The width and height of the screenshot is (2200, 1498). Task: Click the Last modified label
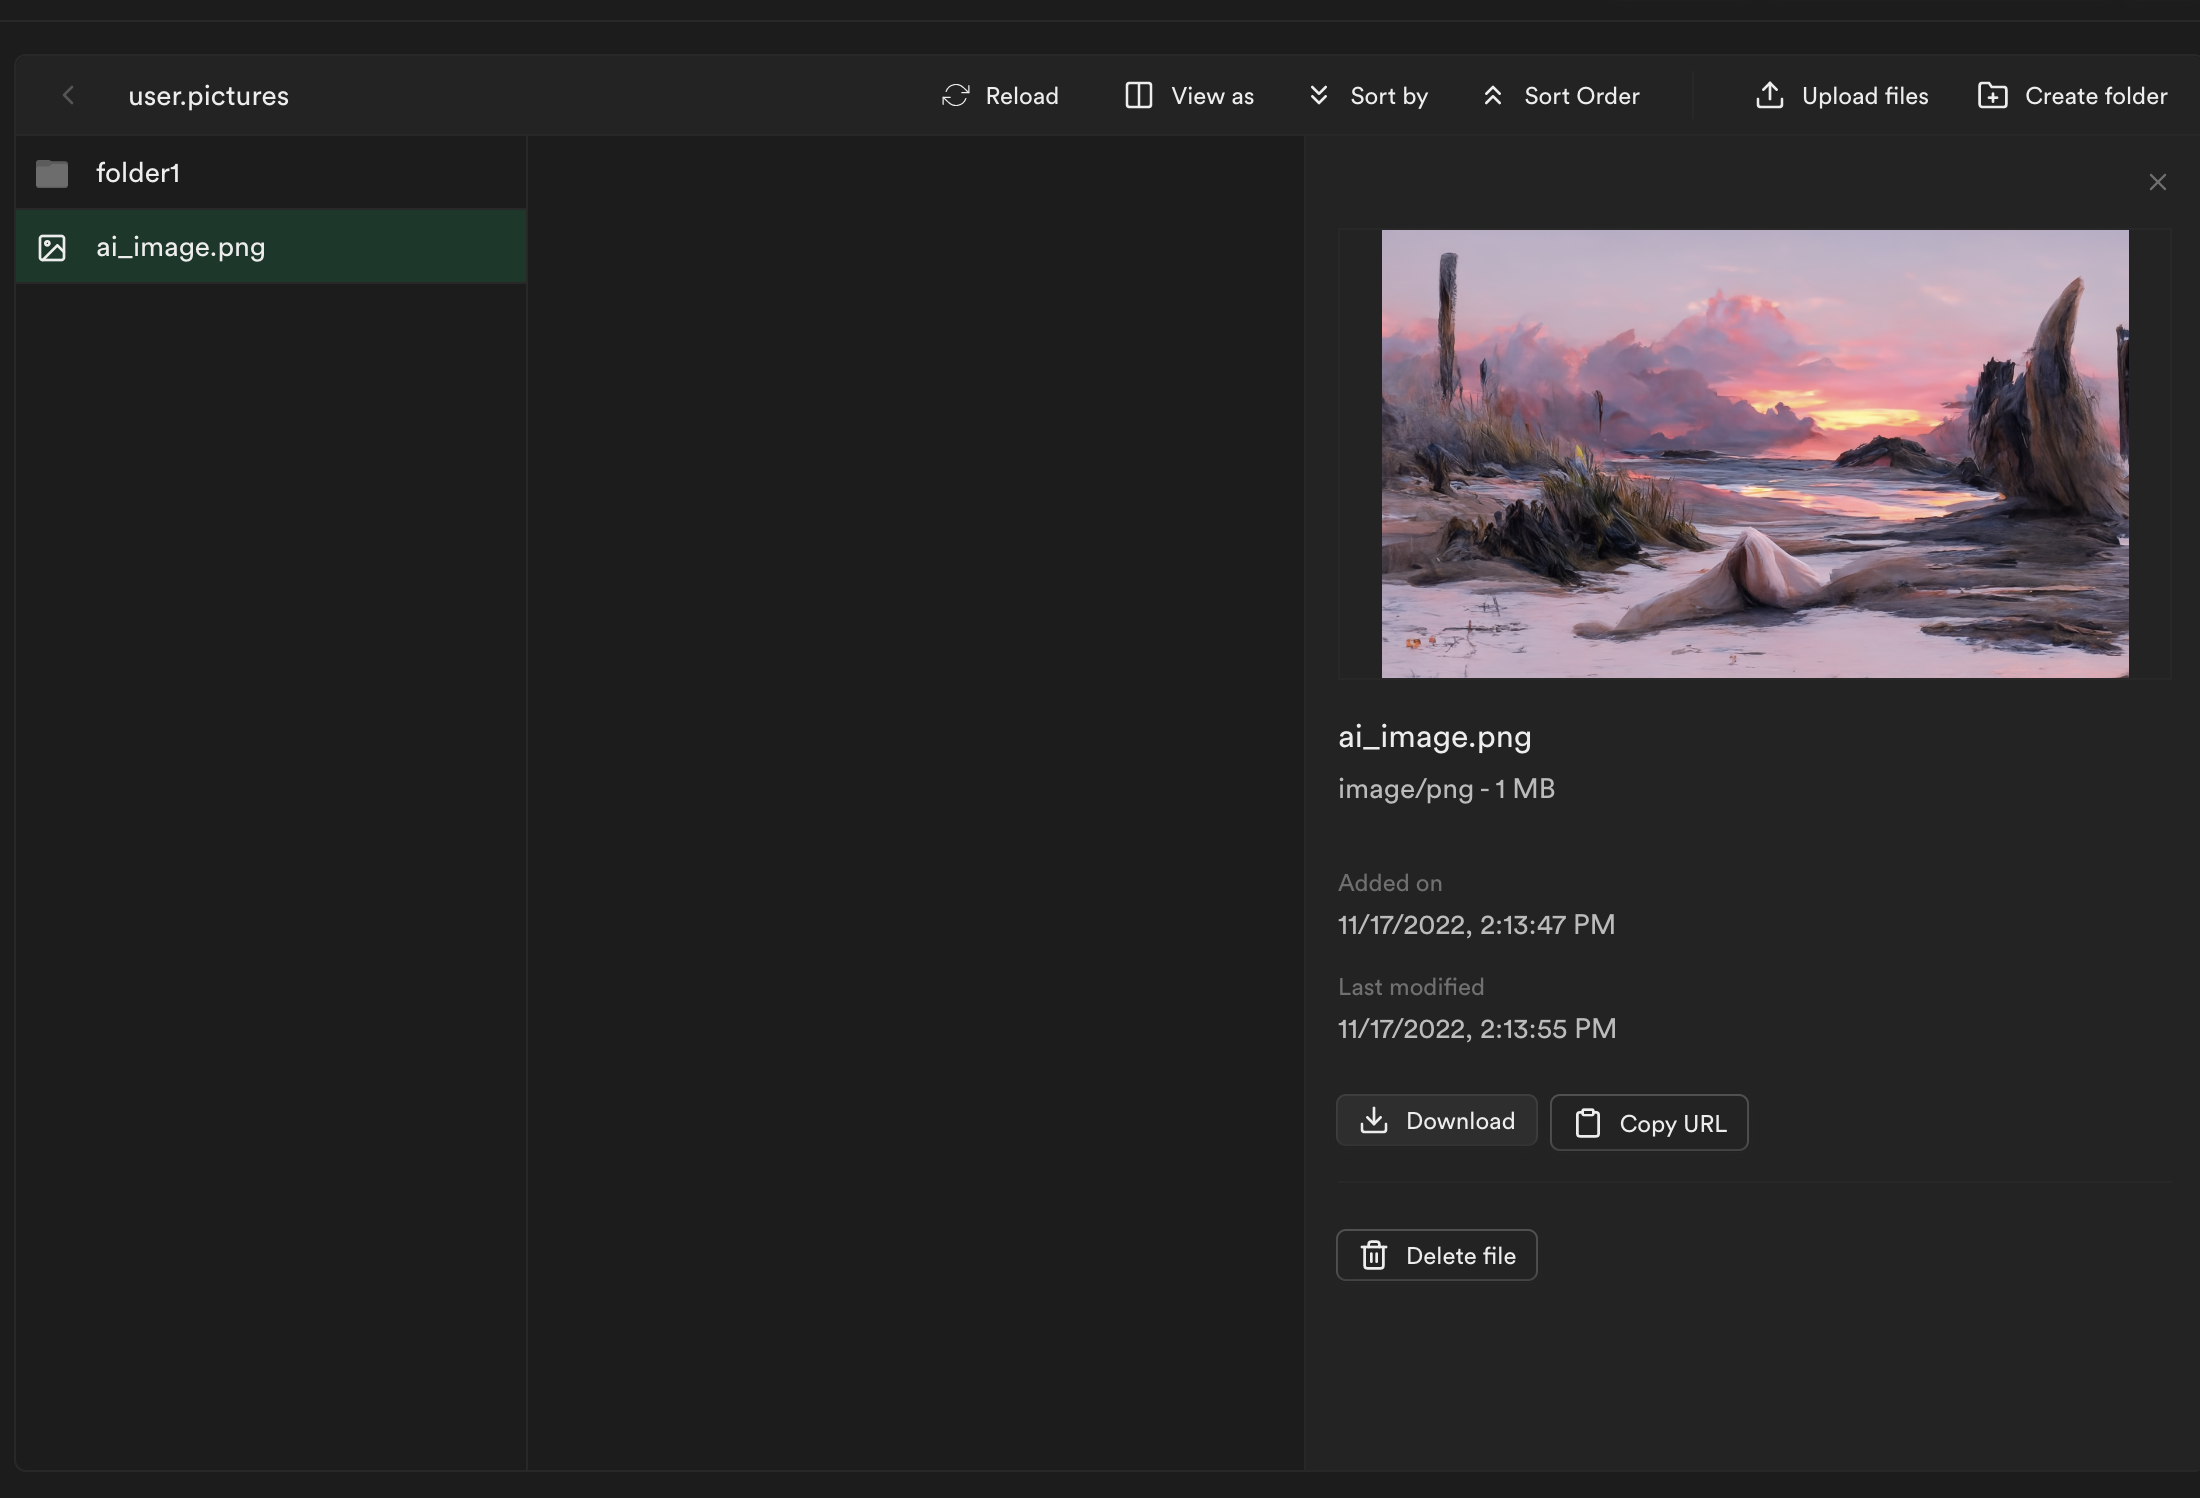(1411, 987)
